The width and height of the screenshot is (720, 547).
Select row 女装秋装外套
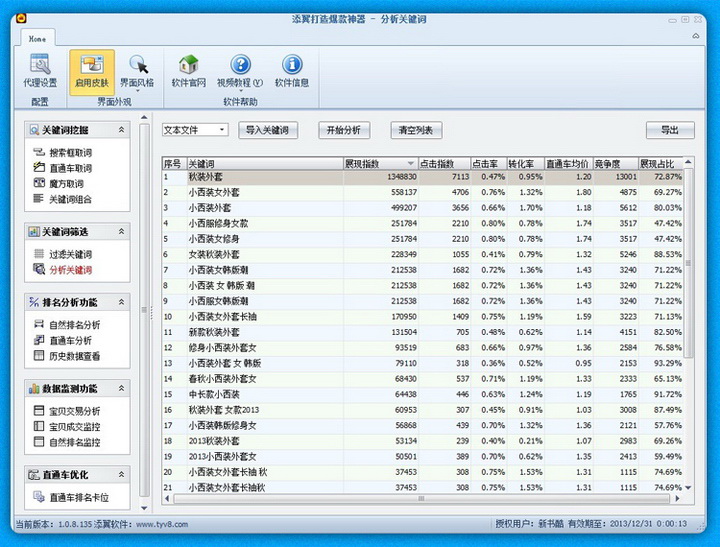(422, 254)
